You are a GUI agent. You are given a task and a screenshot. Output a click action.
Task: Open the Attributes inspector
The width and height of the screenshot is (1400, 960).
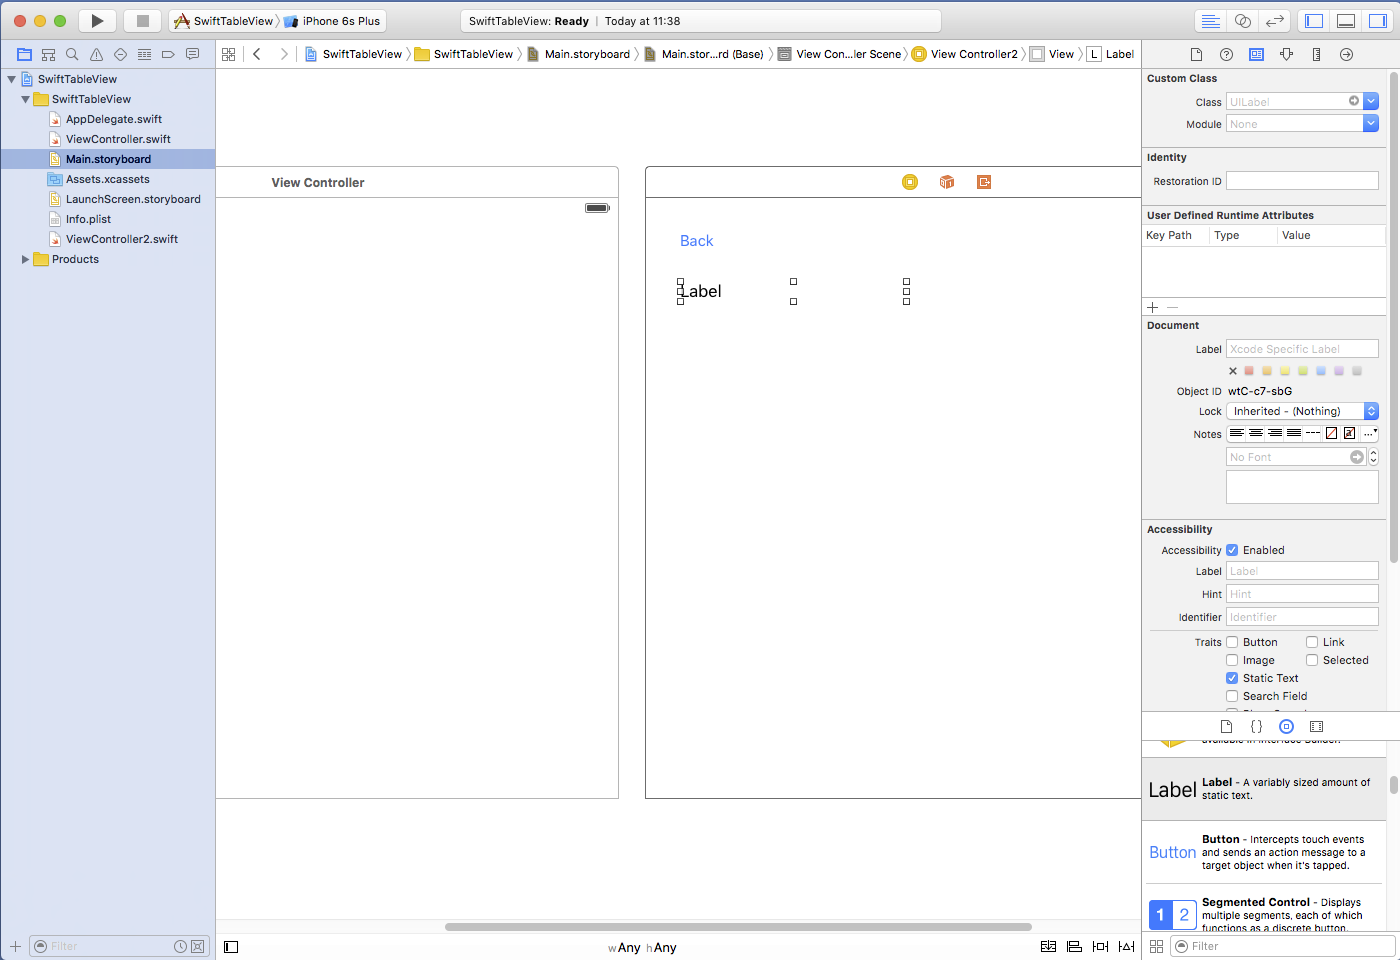tap(1286, 54)
